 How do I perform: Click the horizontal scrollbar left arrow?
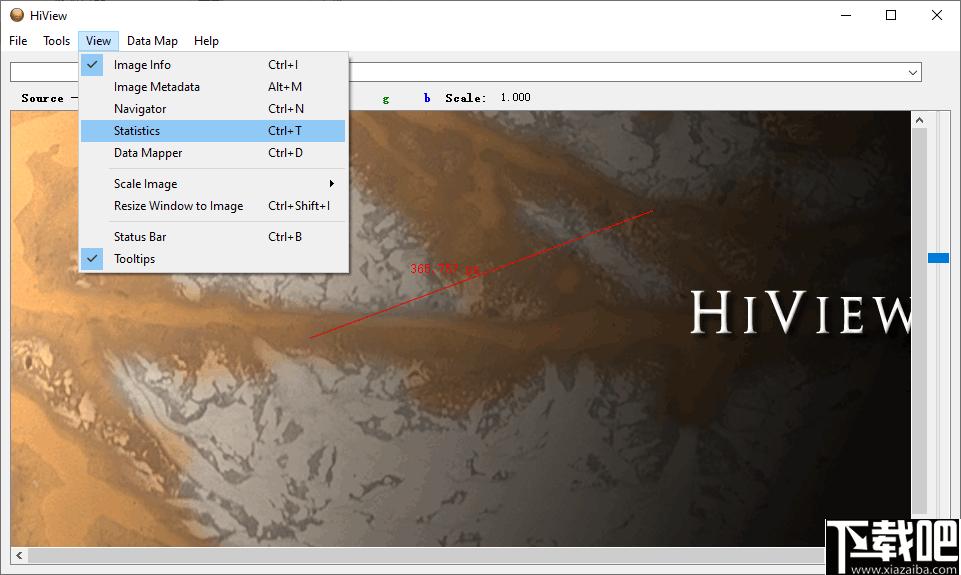tap(19, 555)
